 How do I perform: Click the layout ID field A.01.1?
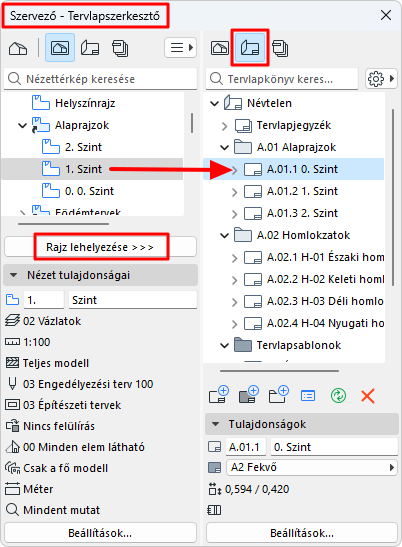pyautogui.click(x=246, y=447)
